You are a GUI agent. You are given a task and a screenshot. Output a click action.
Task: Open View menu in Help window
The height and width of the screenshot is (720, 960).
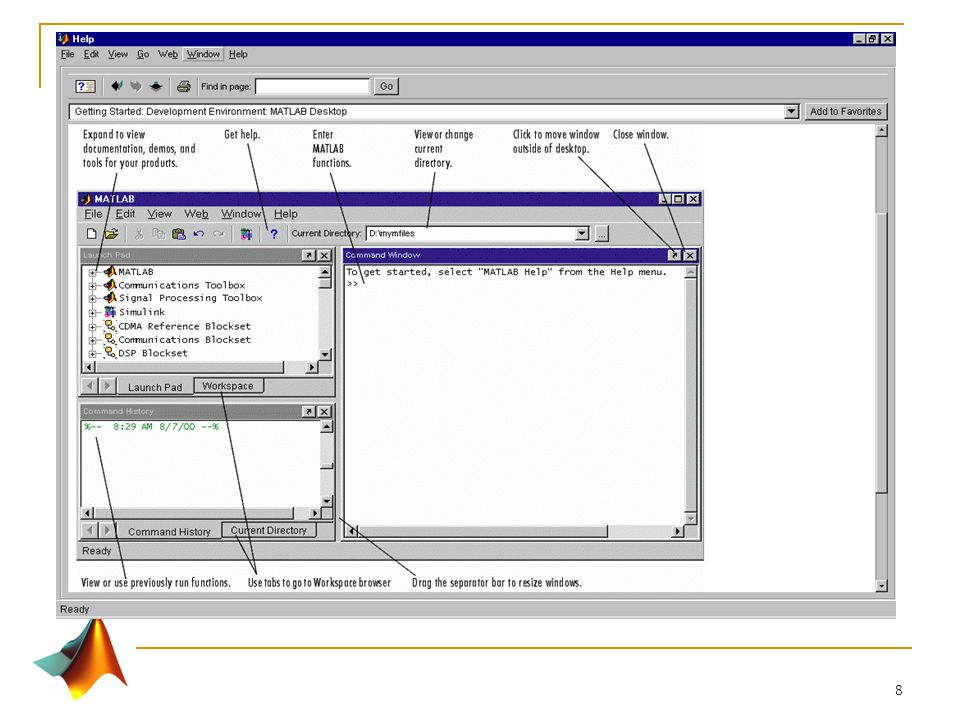[x=118, y=54]
